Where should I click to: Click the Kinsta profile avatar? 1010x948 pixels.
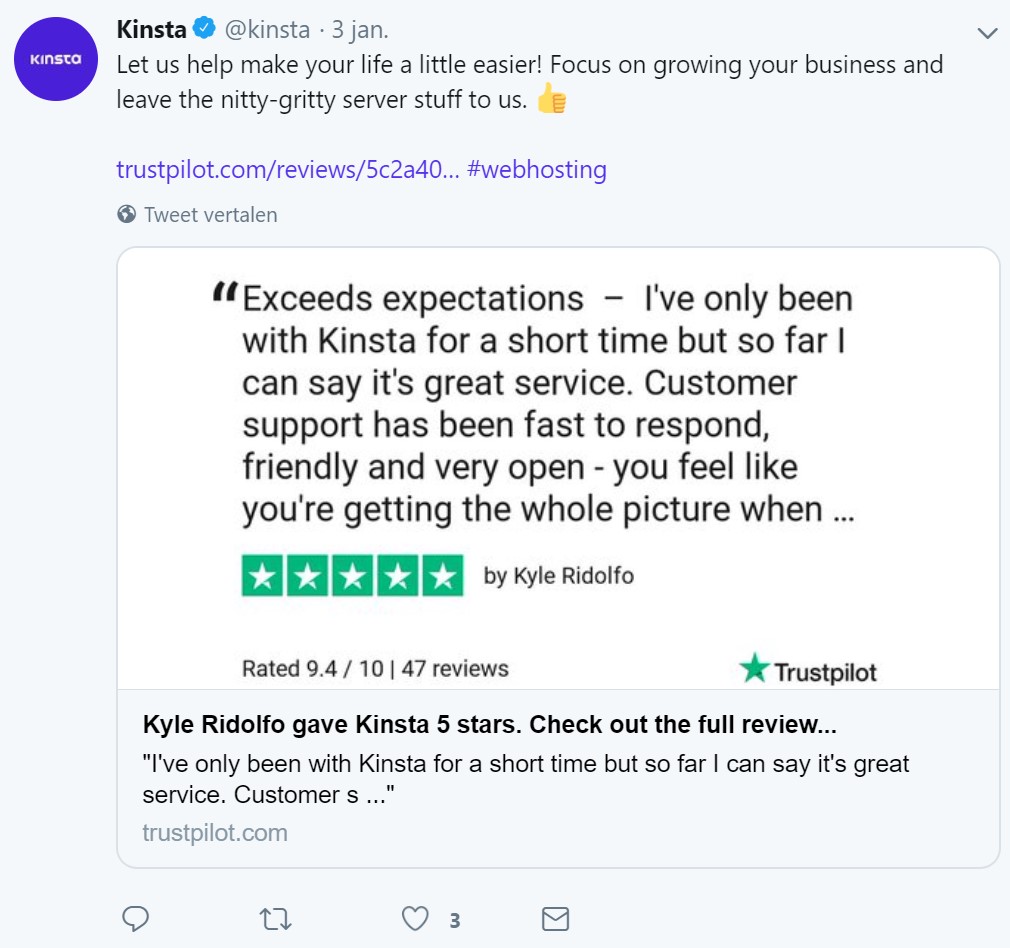pyautogui.click(x=56, y=59)
